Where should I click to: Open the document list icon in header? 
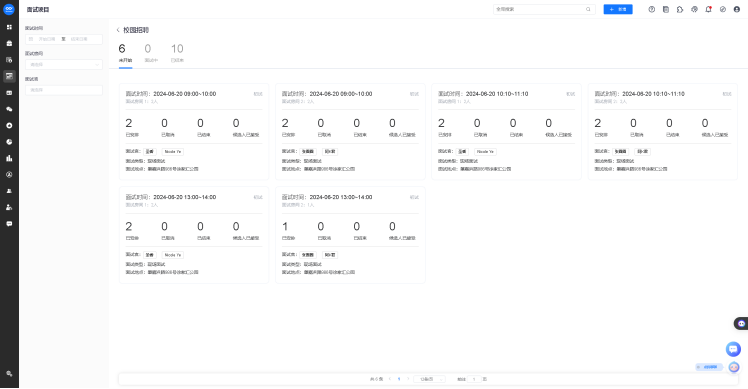pyautogui.click(x=666, y=9)
